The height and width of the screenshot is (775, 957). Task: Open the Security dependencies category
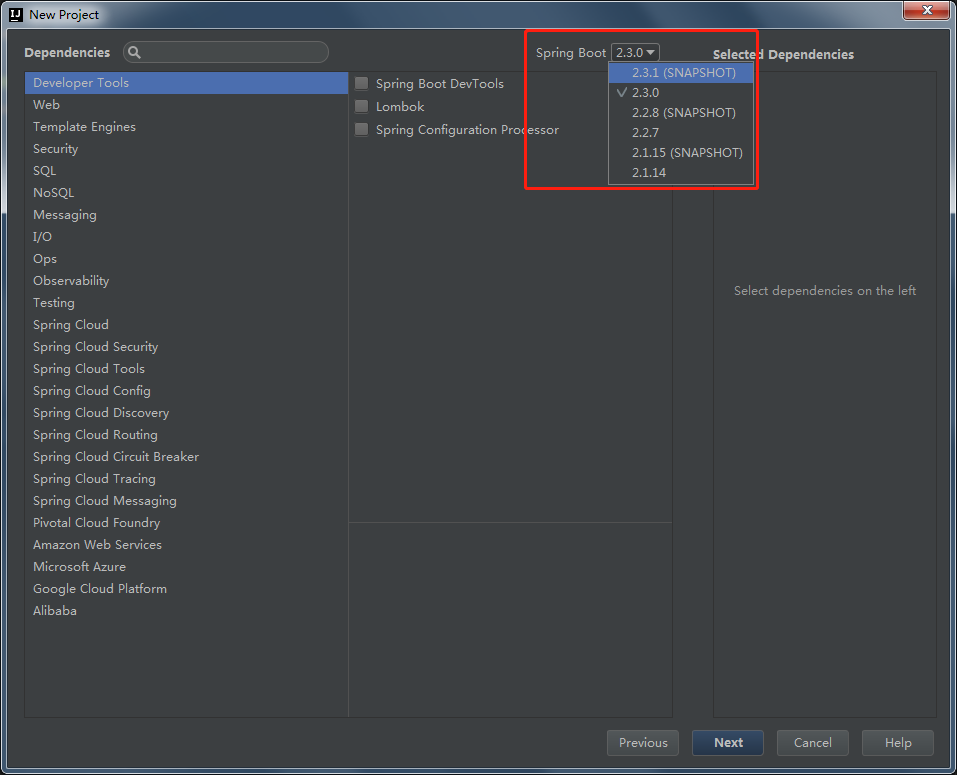(55, 148)
